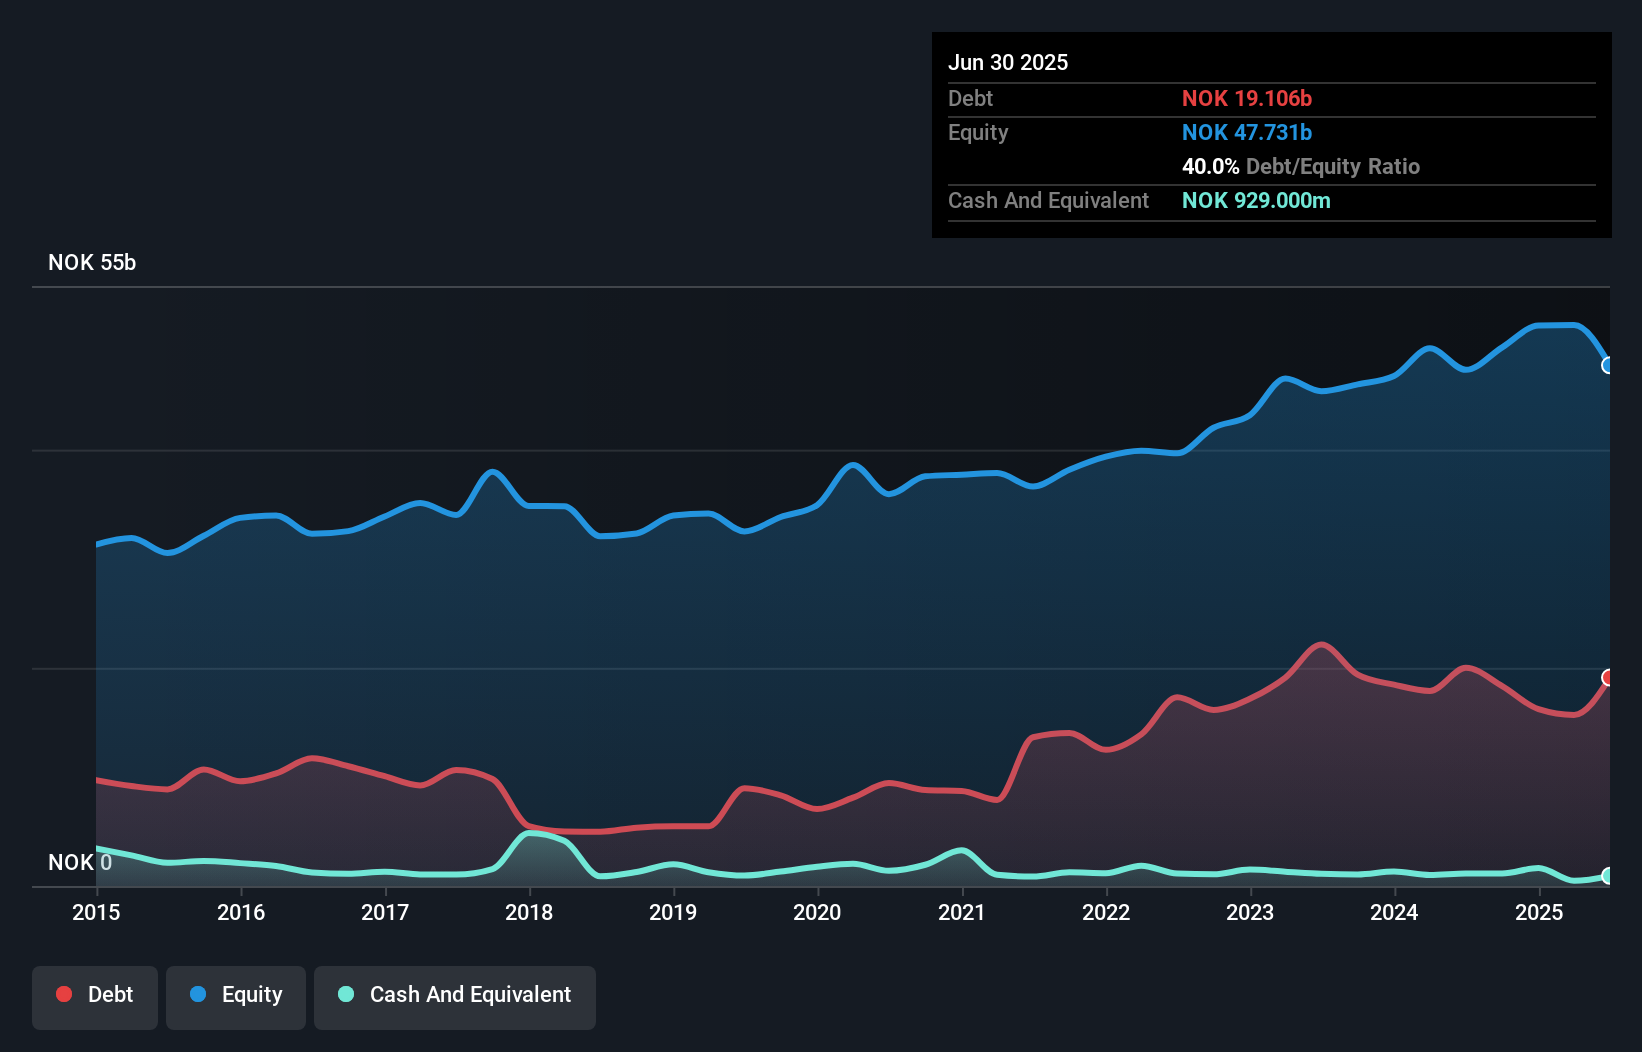1642x1052 pixels.
Task: Click the NOK 55b axis label
Action: [92, 263]
